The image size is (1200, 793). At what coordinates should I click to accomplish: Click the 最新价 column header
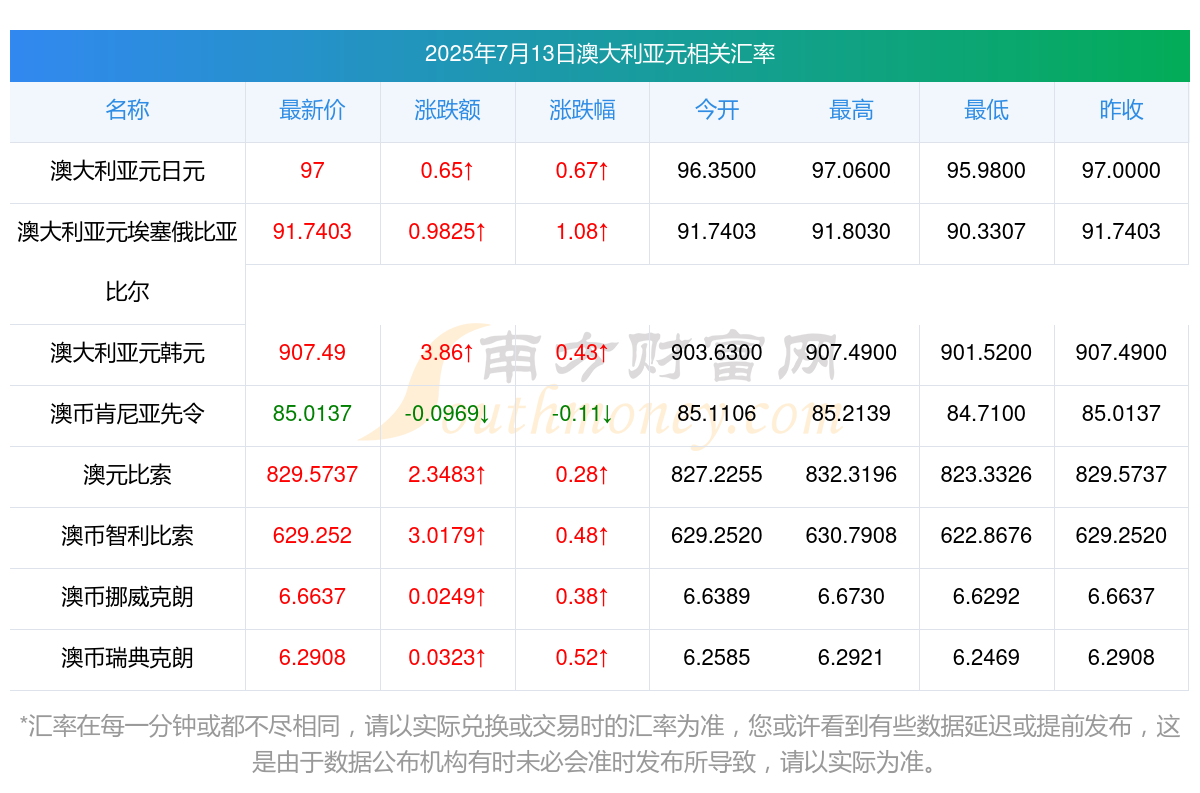tap(312, 110)
